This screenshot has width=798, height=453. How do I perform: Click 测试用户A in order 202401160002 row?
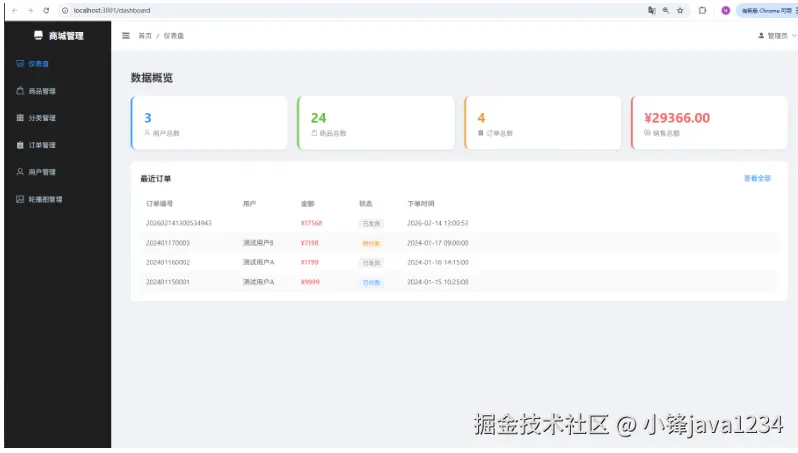click(x=258, y=262)
